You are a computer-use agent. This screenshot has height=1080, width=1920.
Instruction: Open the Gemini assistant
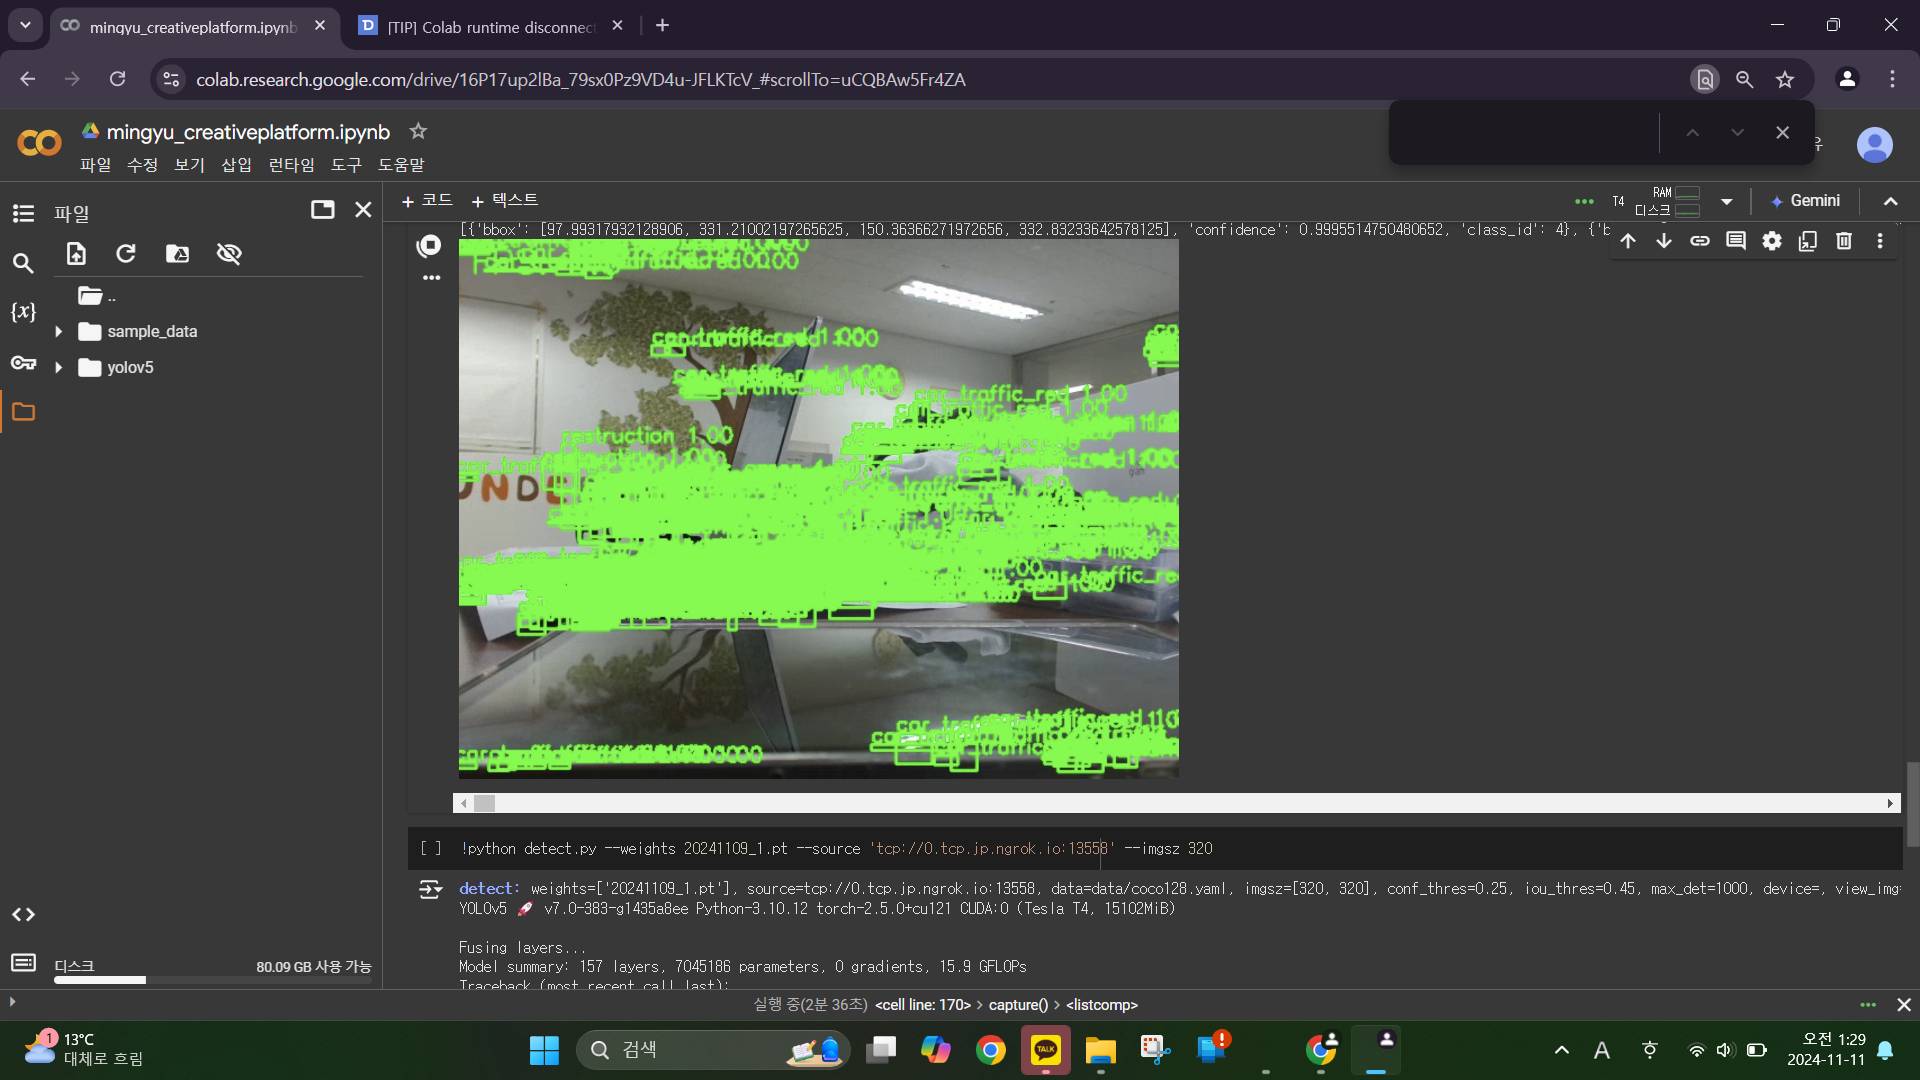(1805, 201)
